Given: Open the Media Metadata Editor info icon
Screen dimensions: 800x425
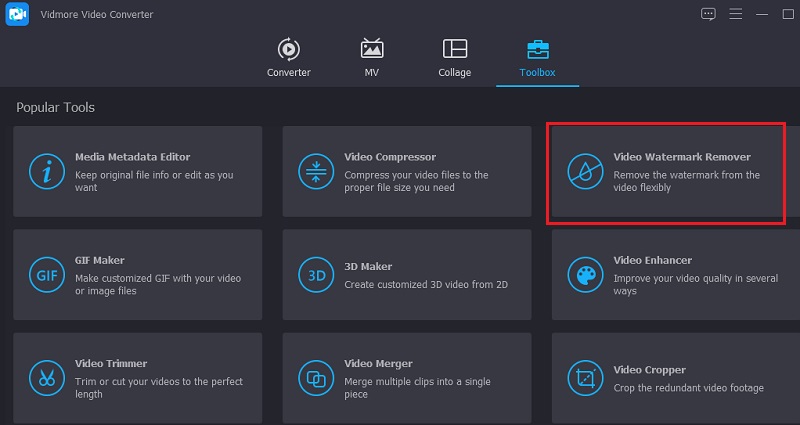Looking at the screenshot, I should (46, 171).
